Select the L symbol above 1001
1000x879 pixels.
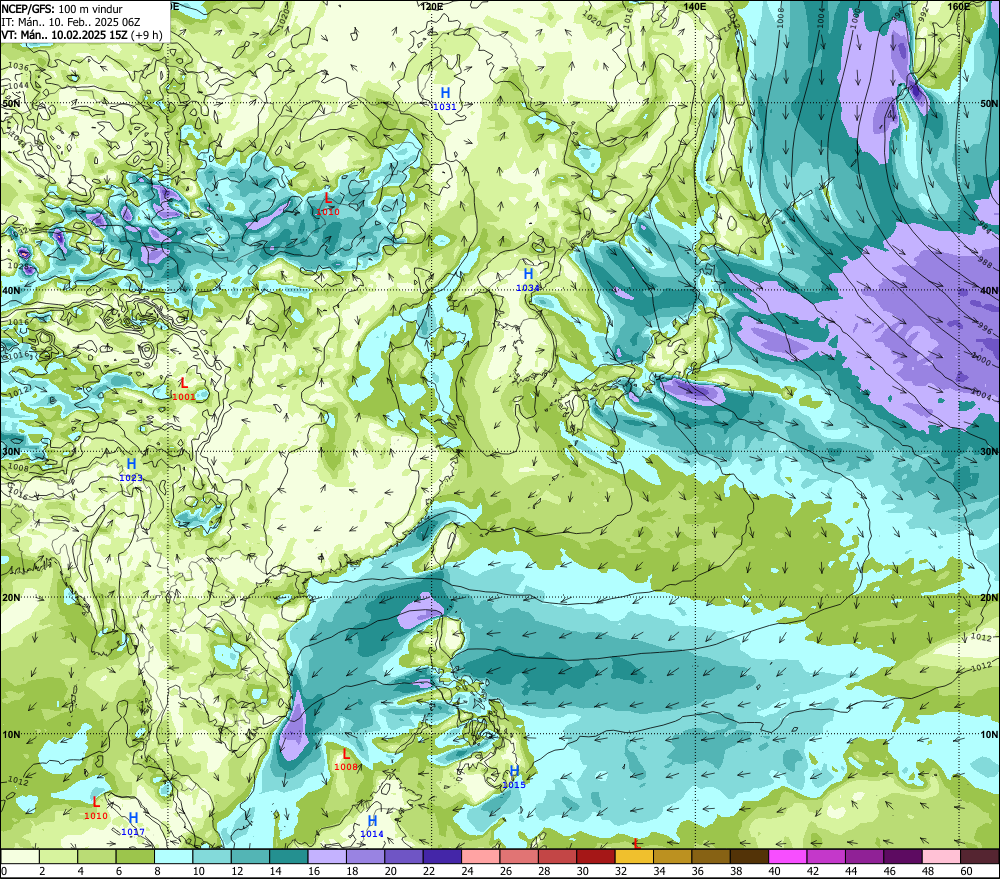(184, 383)
